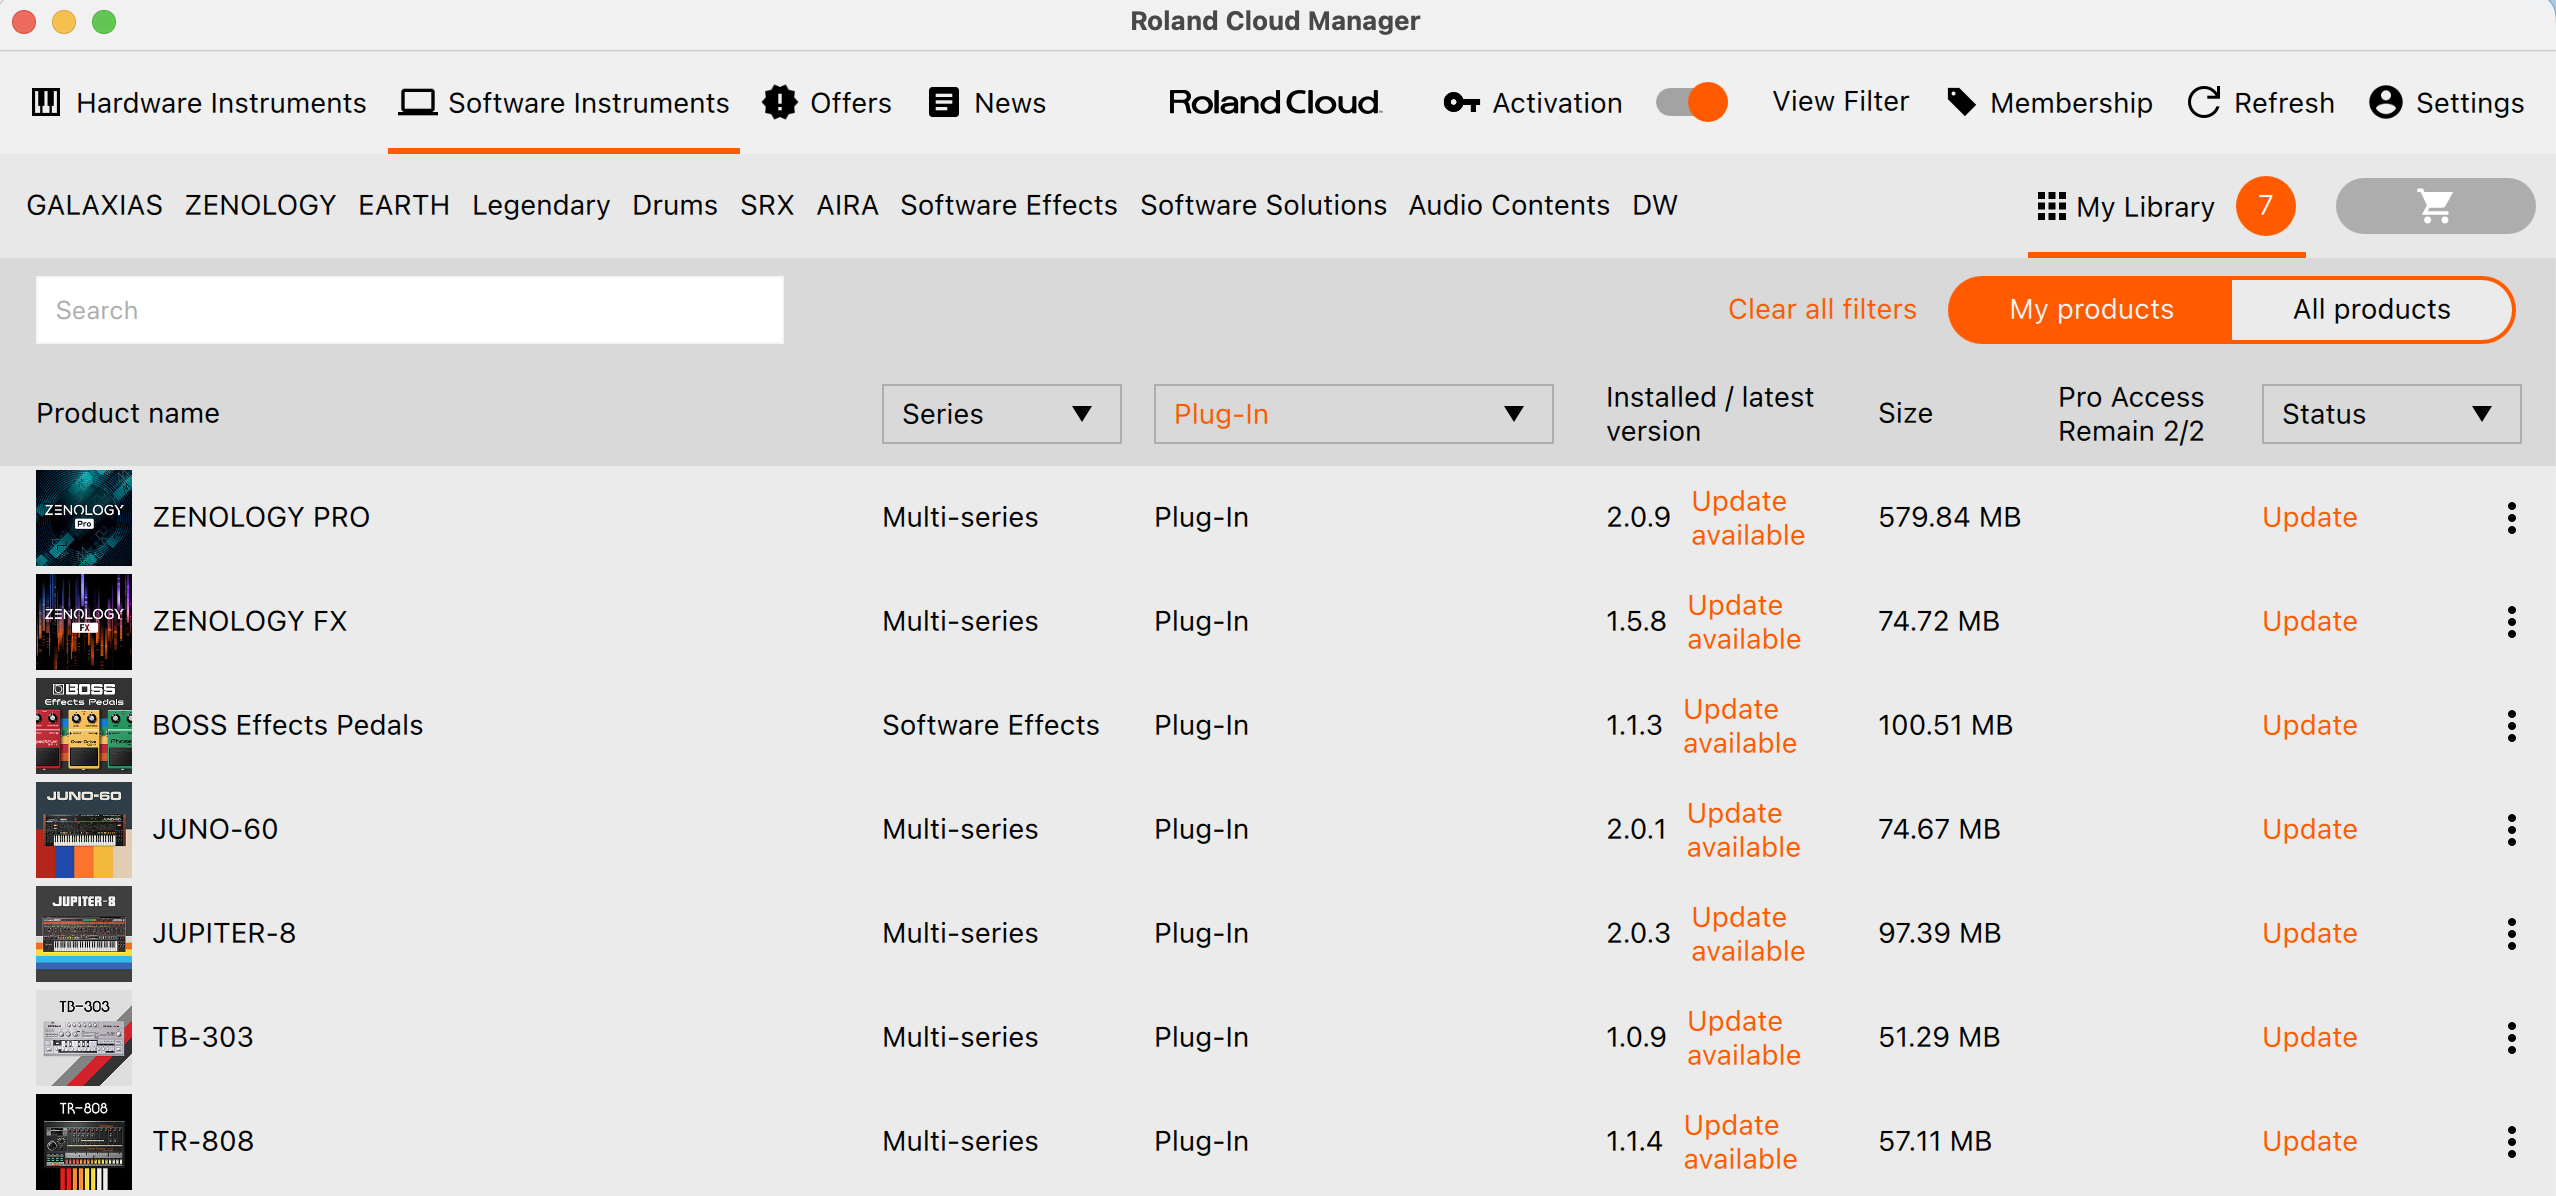Click the Settings account icon

click(2386, 102)
